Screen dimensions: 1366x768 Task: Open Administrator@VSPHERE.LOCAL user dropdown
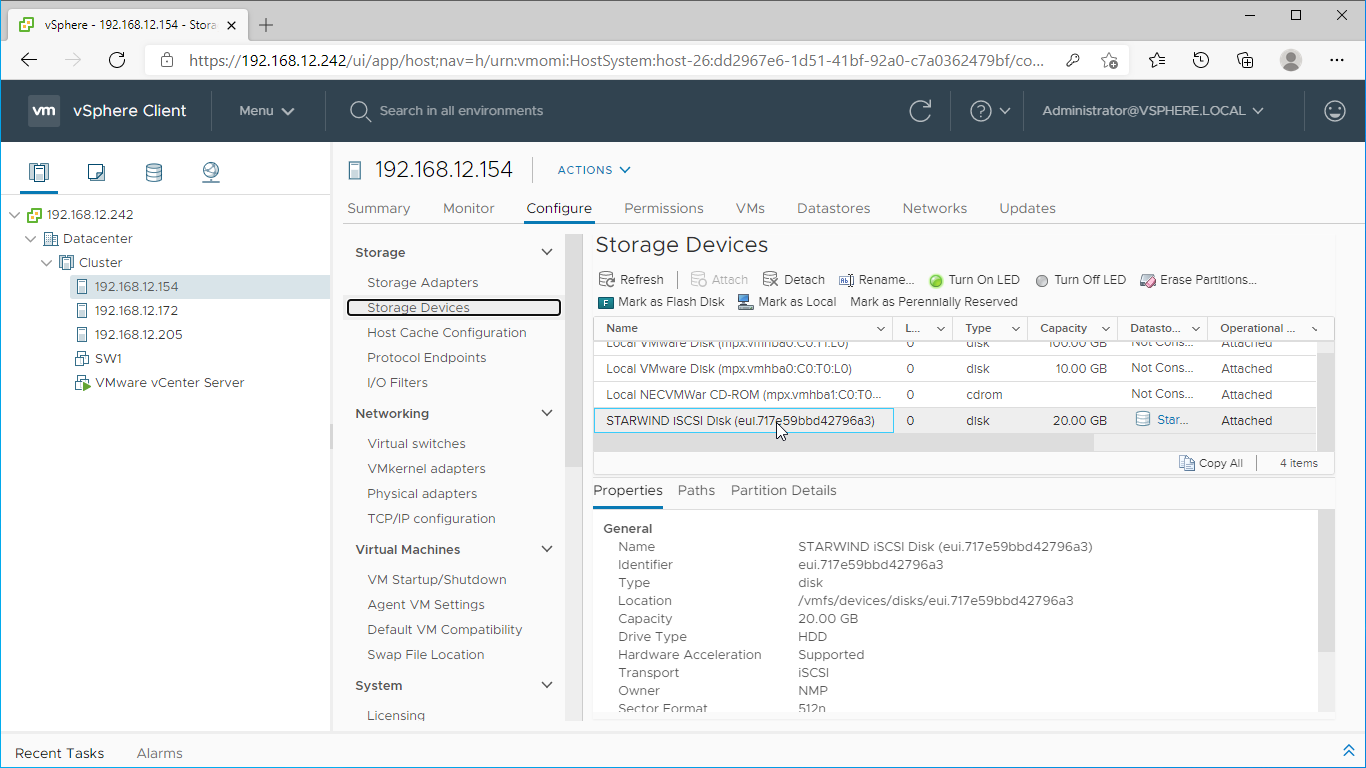(1153, 111)
